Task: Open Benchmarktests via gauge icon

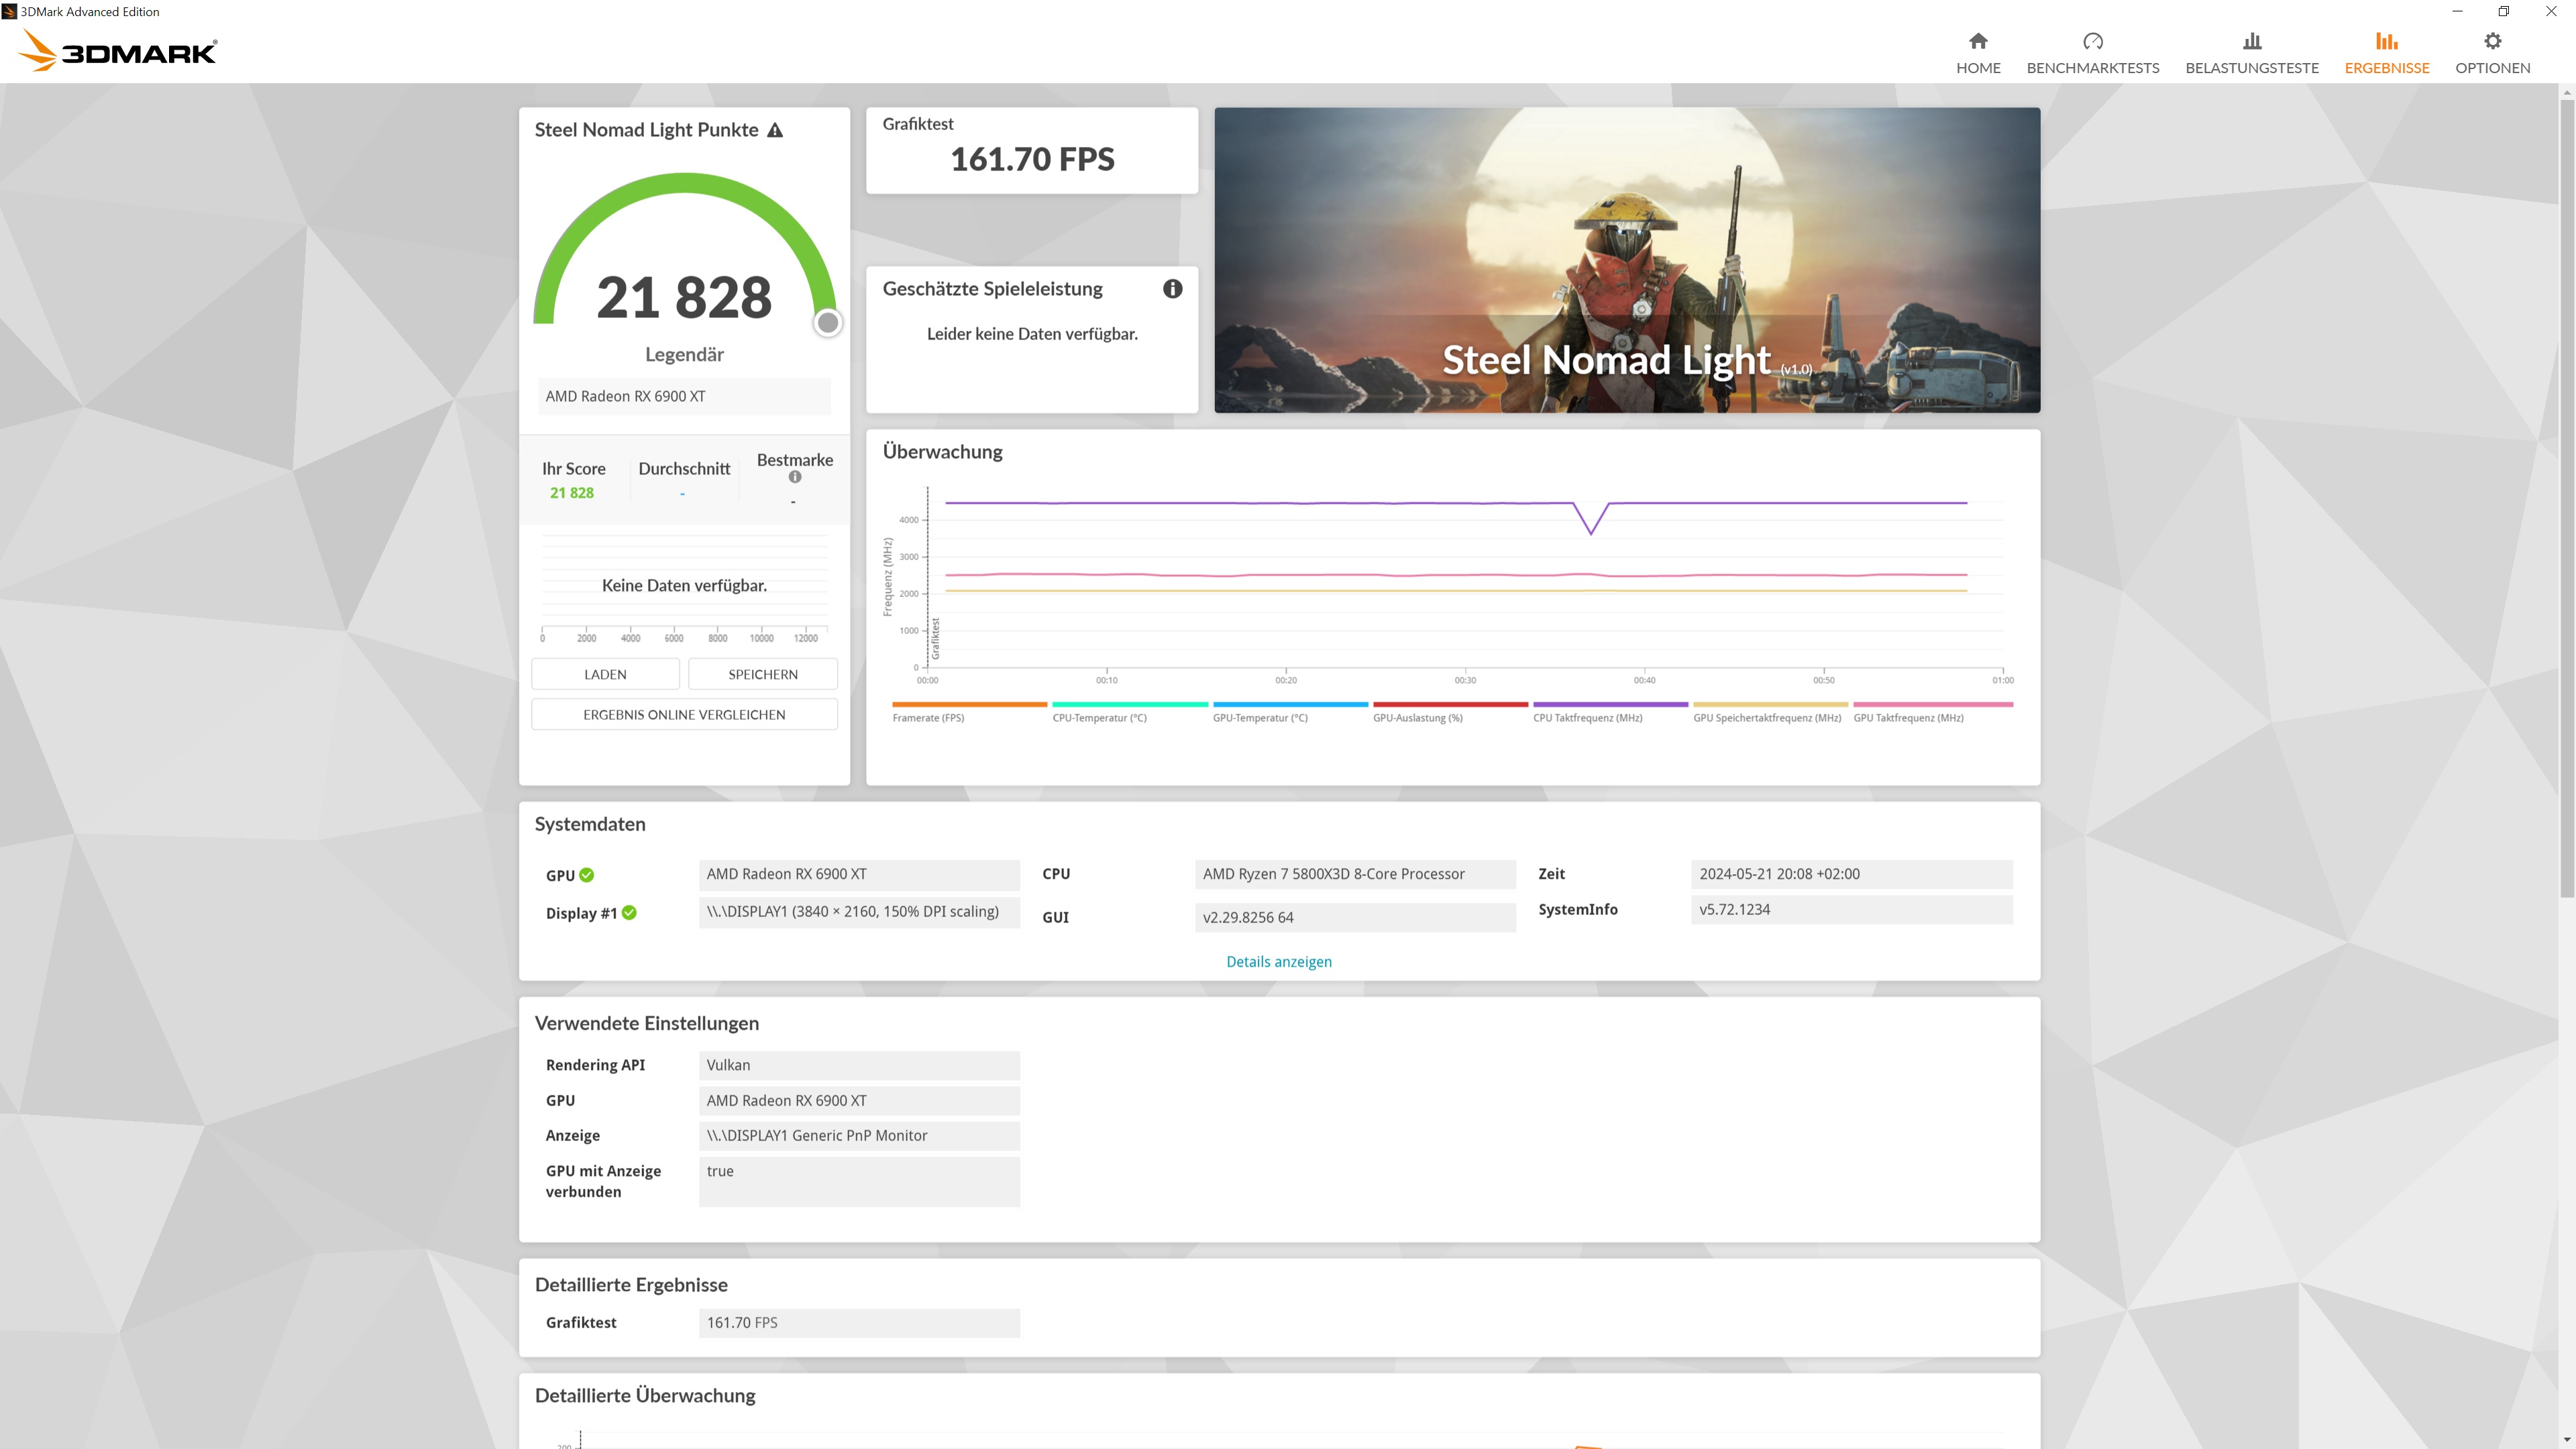Action: click(x=2092, y=41)
